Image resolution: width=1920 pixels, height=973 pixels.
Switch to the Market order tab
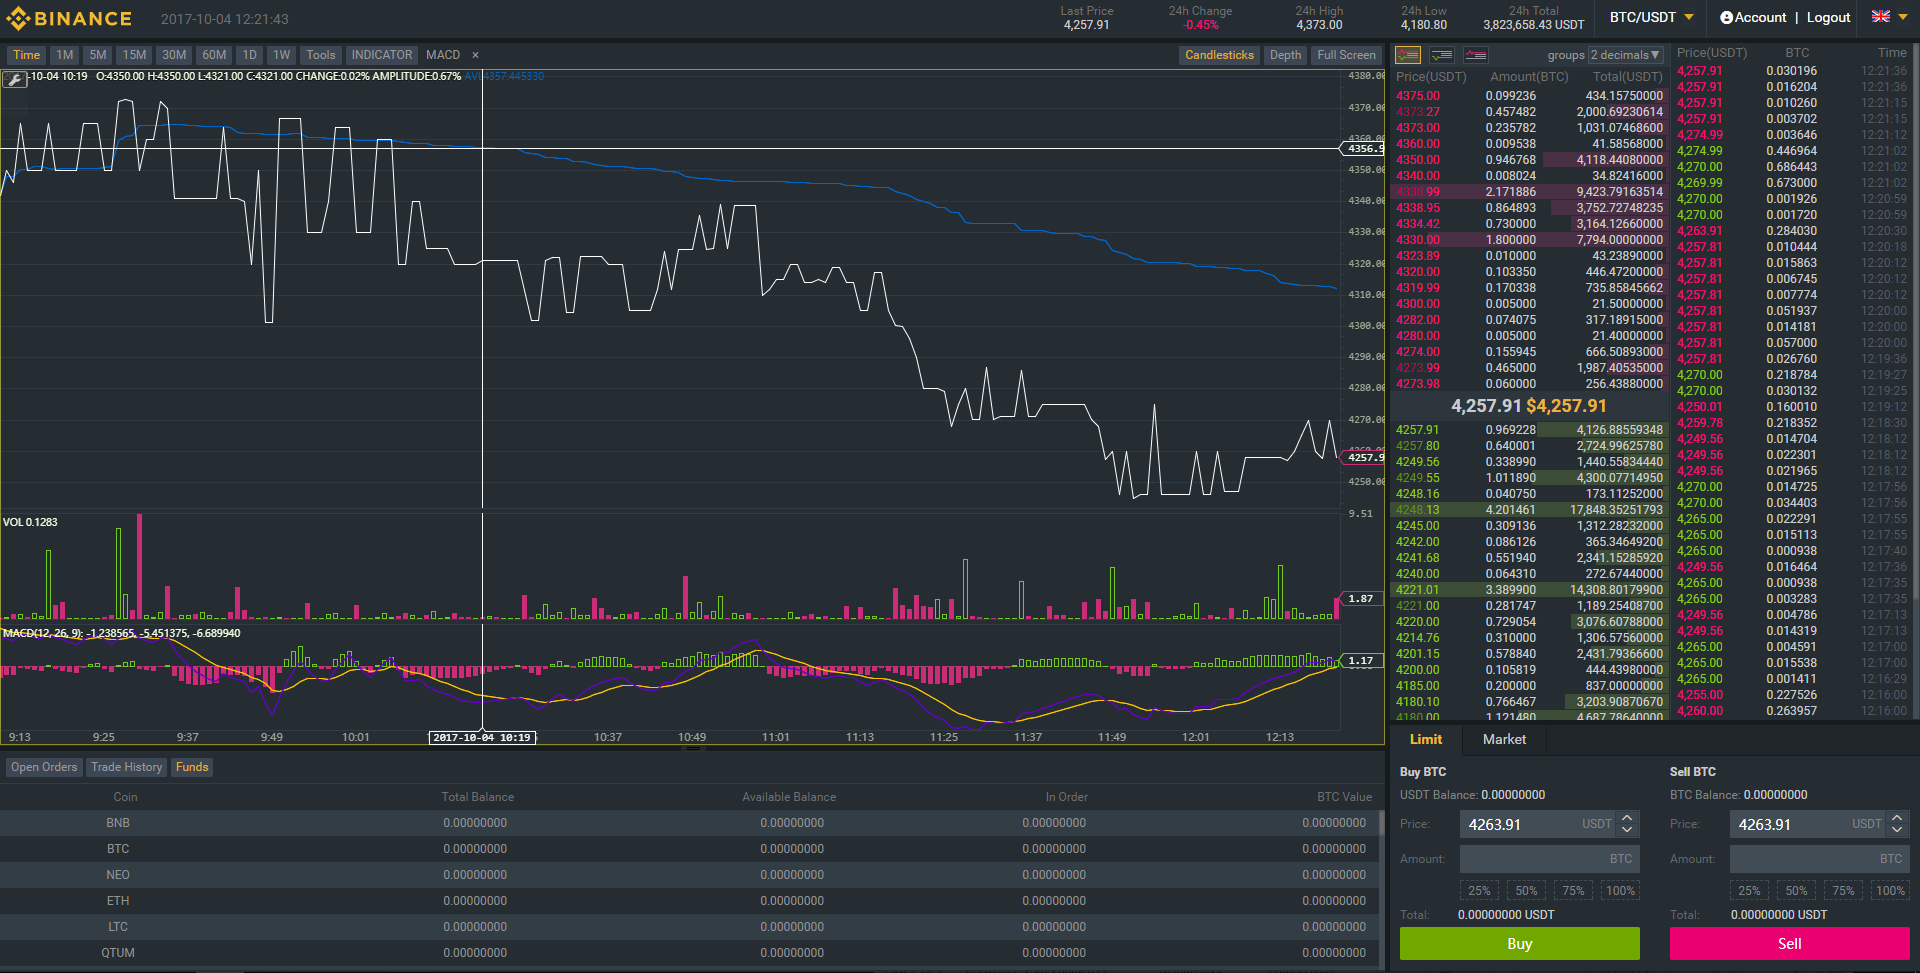(x=1504, y=739)
